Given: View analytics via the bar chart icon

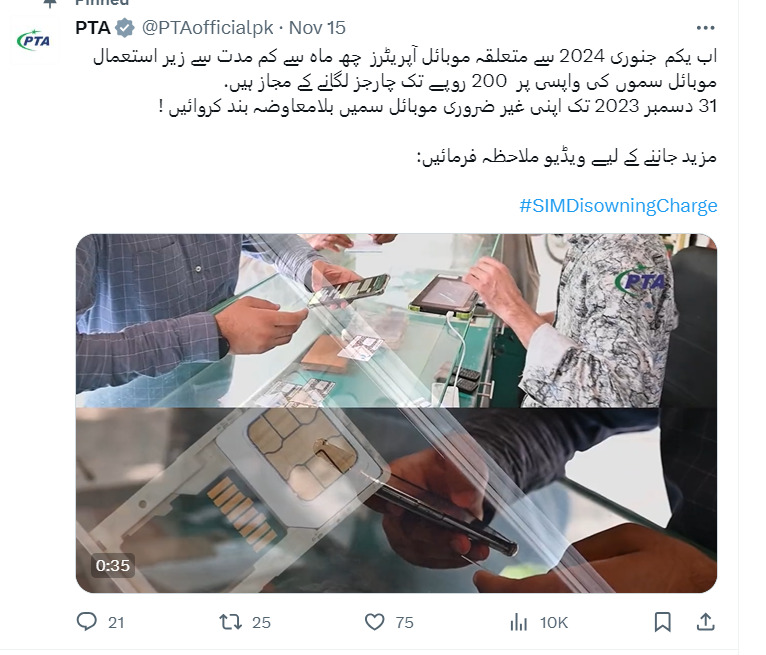Looking at the screenshot, I should 518,622.
